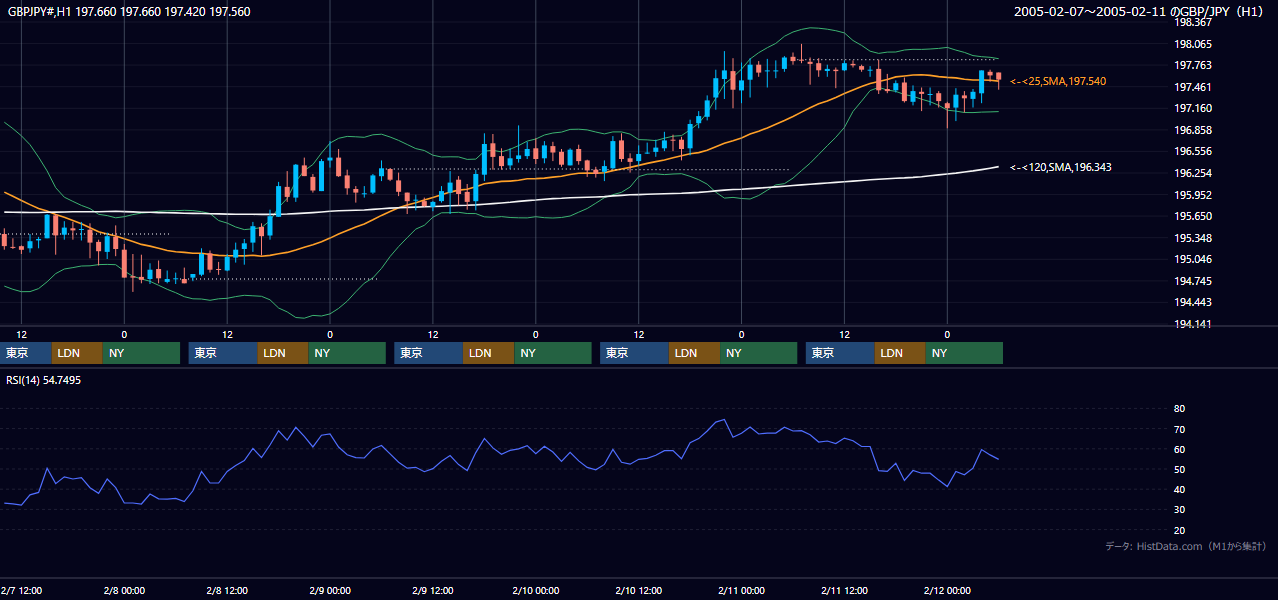Select the 2/10 00:00 time axis label
This screenshot has width=1278, height=600.
(536, 590)
